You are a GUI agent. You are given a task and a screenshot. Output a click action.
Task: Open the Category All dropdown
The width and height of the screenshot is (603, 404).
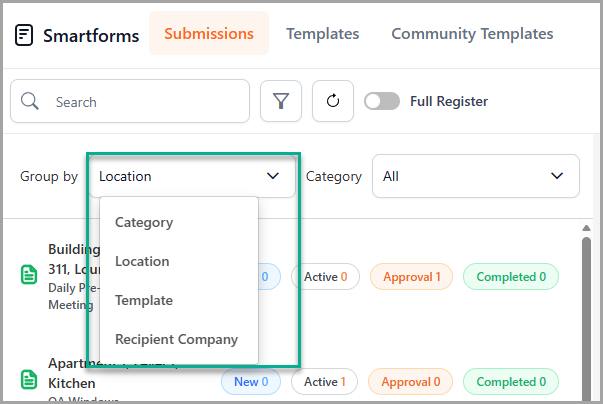pyautogui.click(x=475, y=176)
